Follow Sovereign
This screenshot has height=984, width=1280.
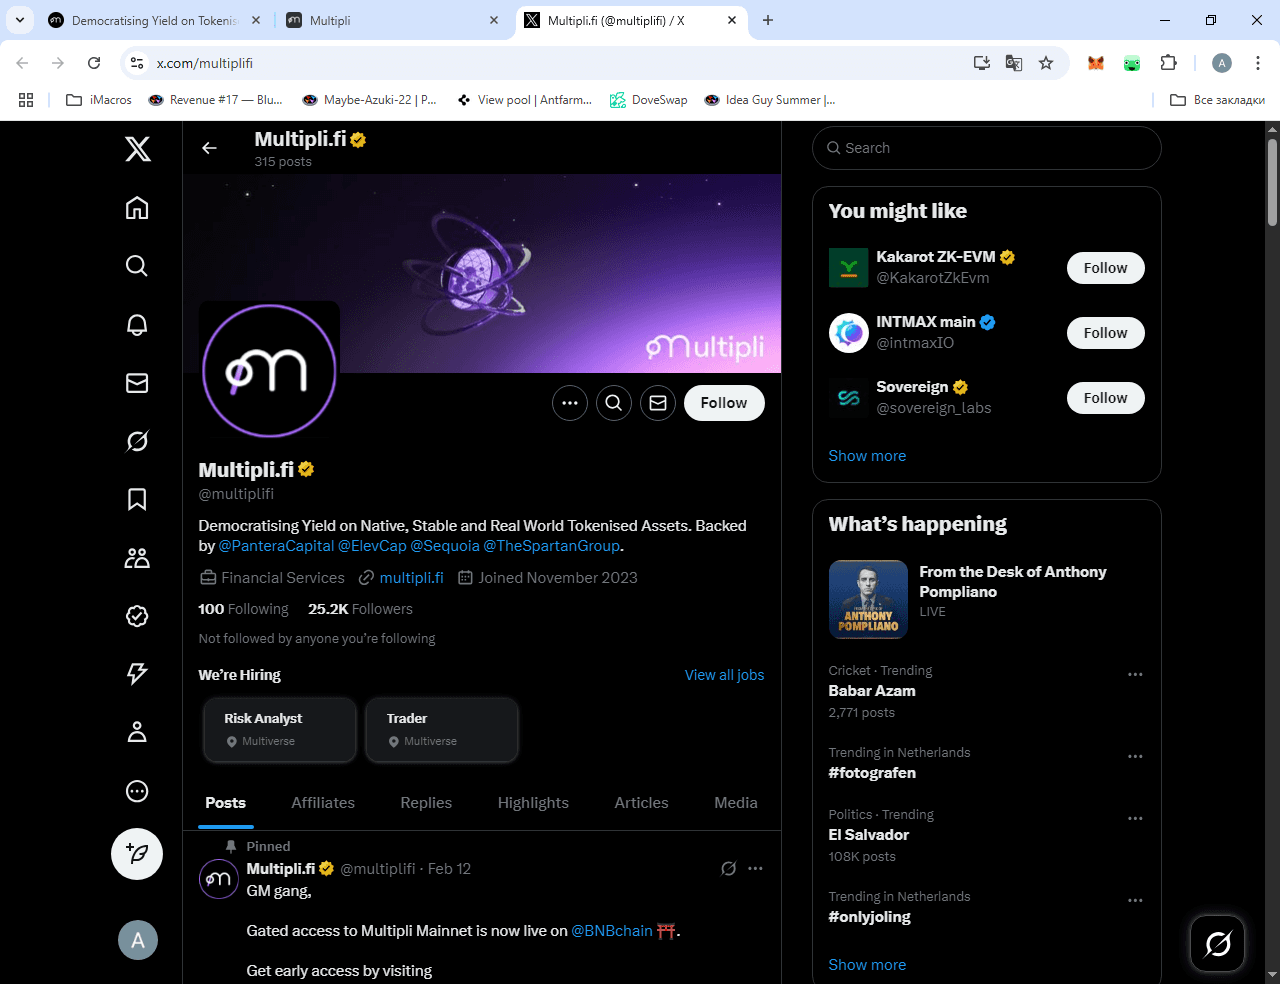click(x=1105, y=398)
